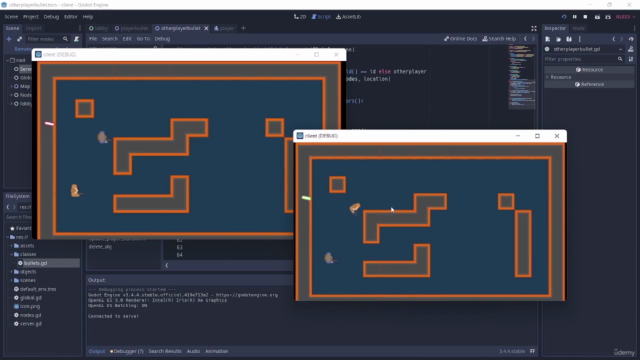
Task: Switch to the Script workspace
Action: tap(321, 17)
